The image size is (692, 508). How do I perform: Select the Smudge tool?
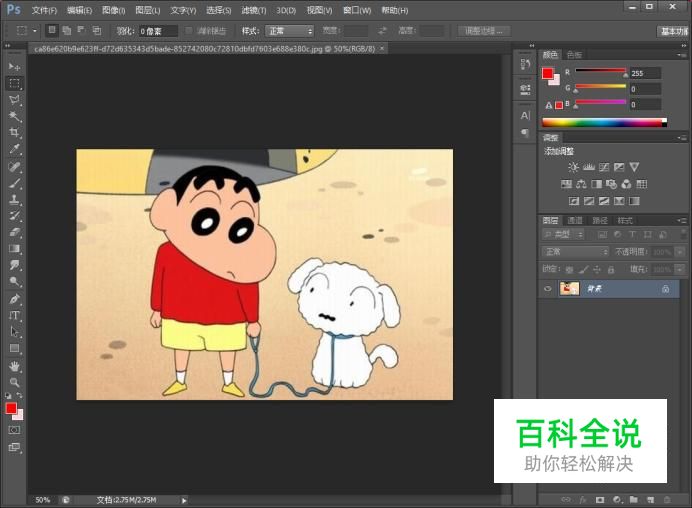point(14,265)
